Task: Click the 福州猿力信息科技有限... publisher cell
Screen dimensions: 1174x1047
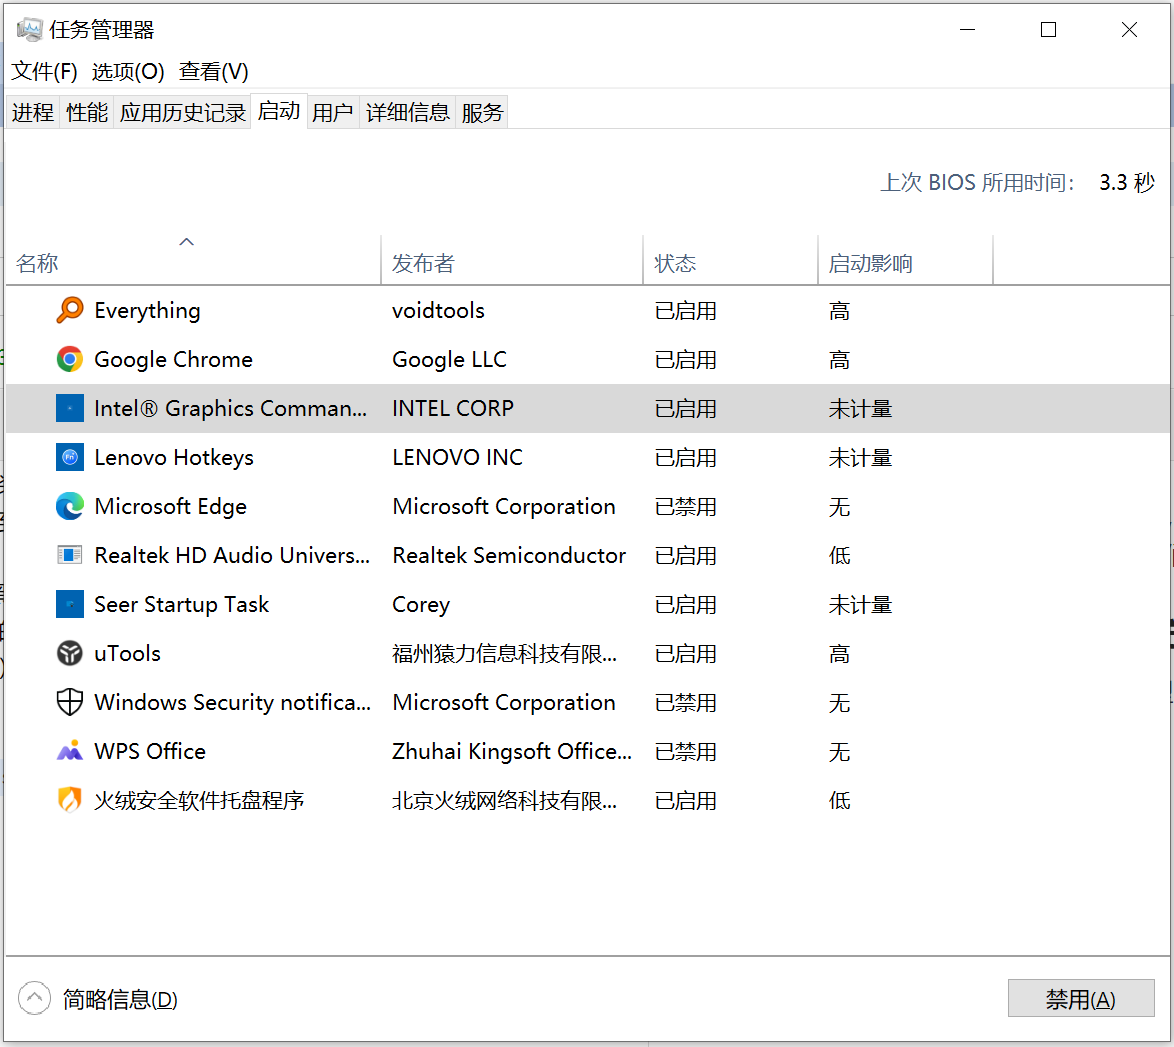Action: [505, 653]
